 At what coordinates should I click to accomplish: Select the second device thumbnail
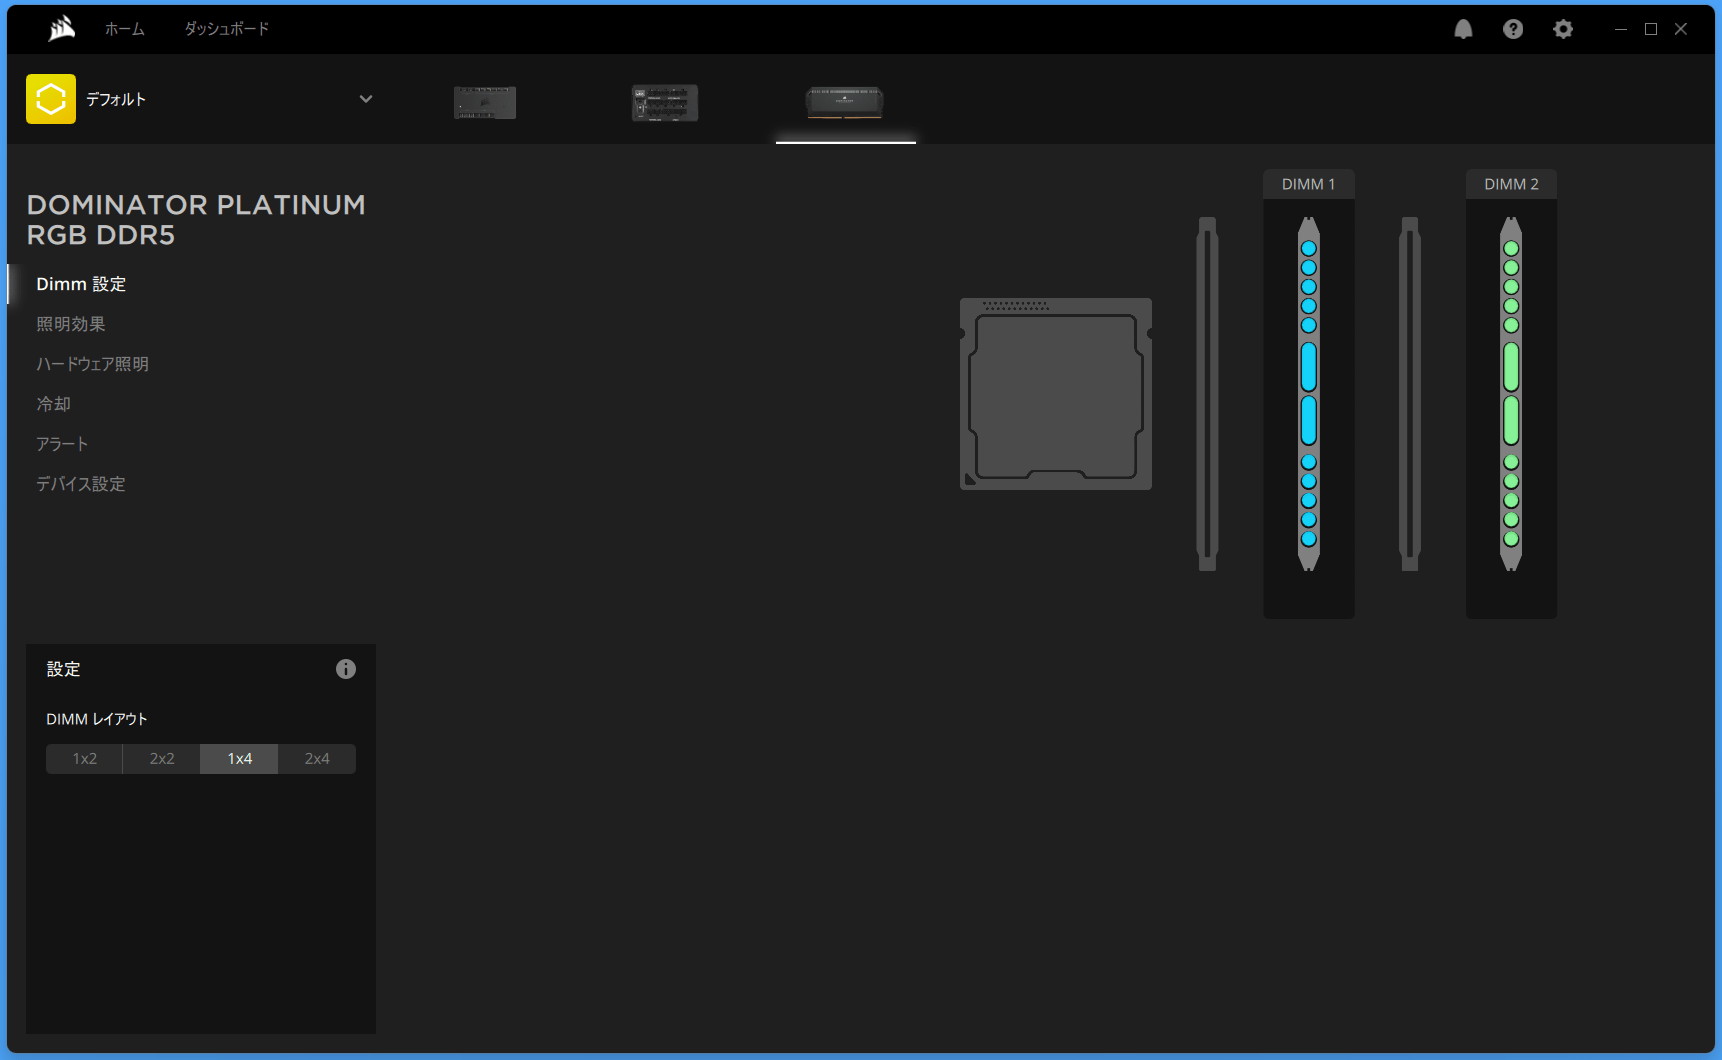pyautogui.click(x=665, y=102)
